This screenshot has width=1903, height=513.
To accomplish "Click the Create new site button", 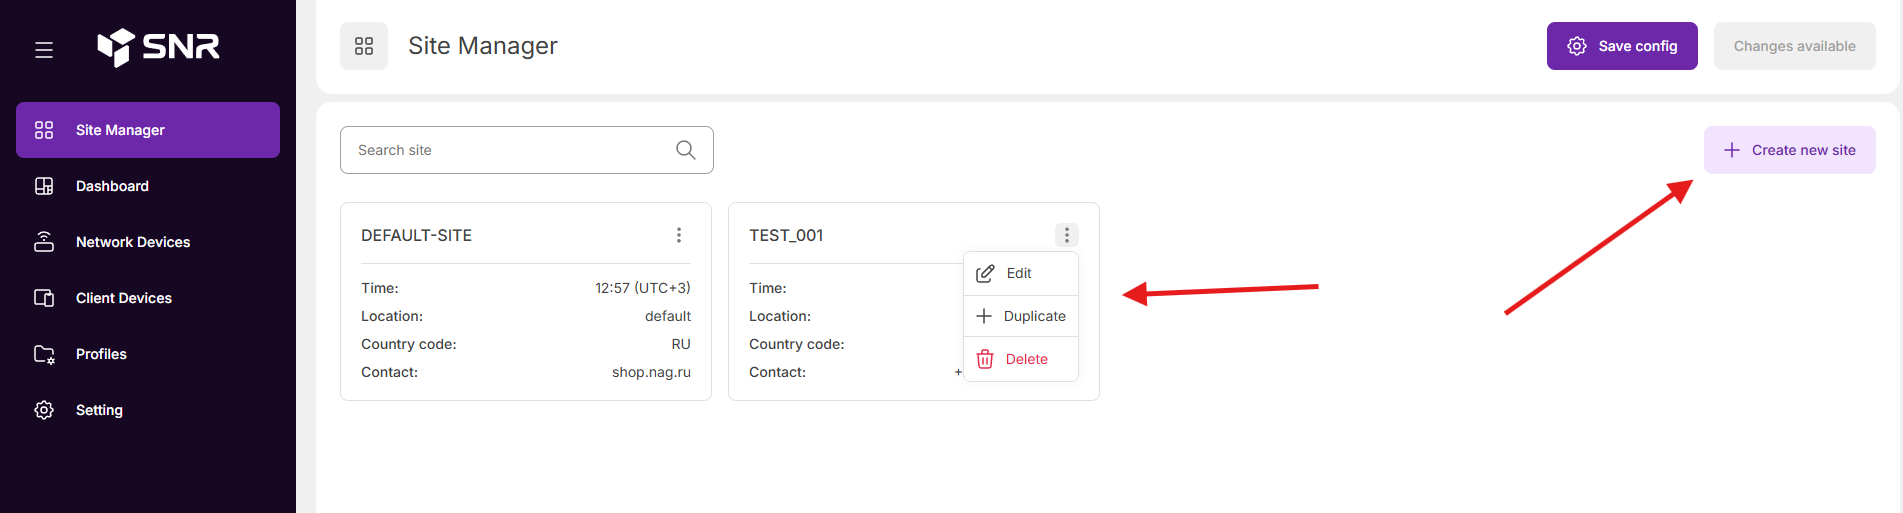I will pos(1789,150).
